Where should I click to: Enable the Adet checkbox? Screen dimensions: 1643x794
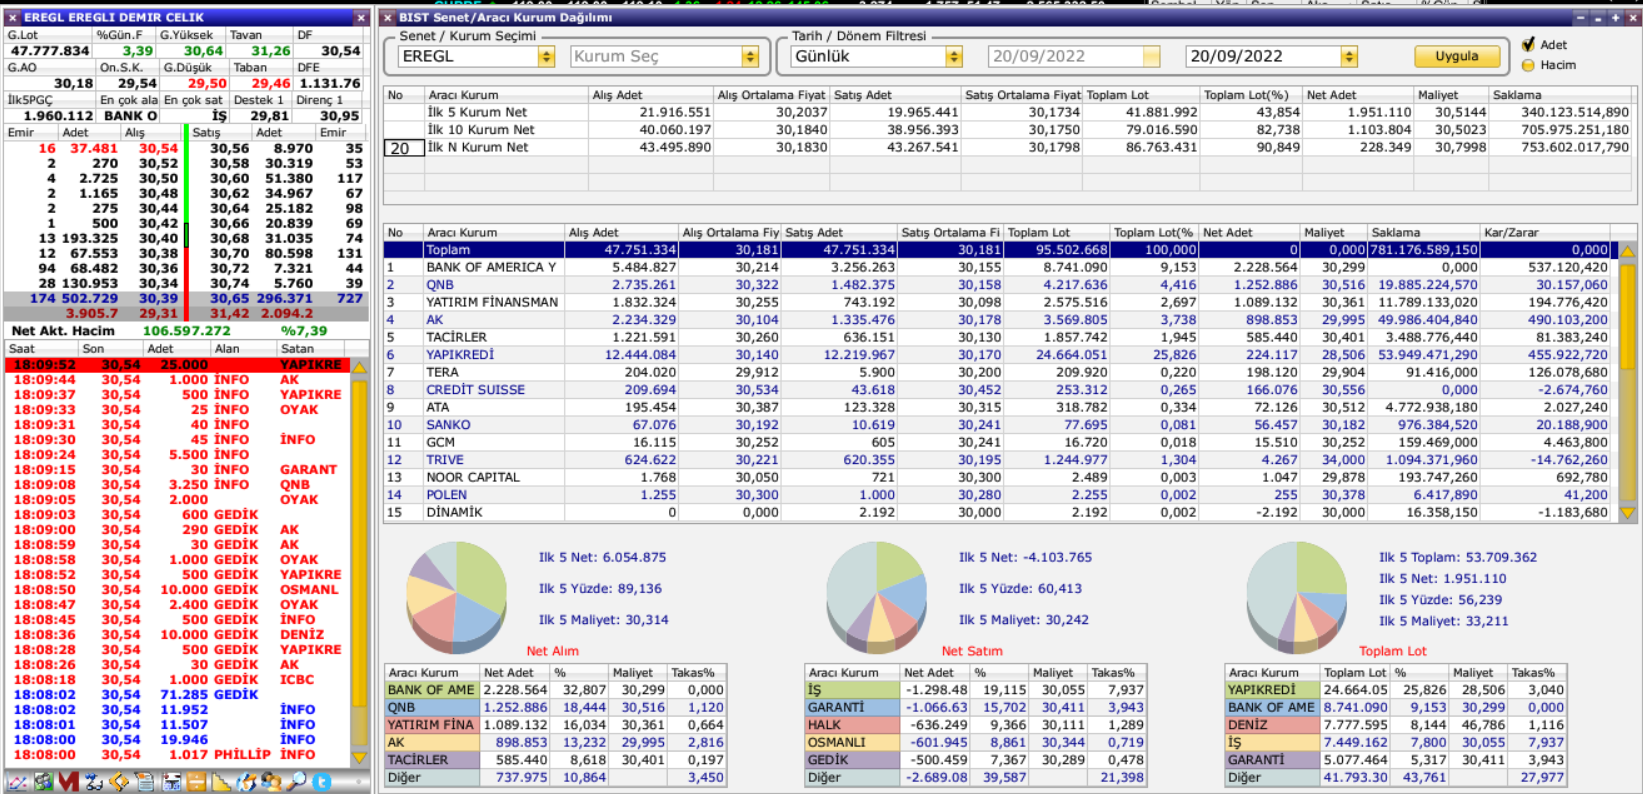tap(1528, 44)
